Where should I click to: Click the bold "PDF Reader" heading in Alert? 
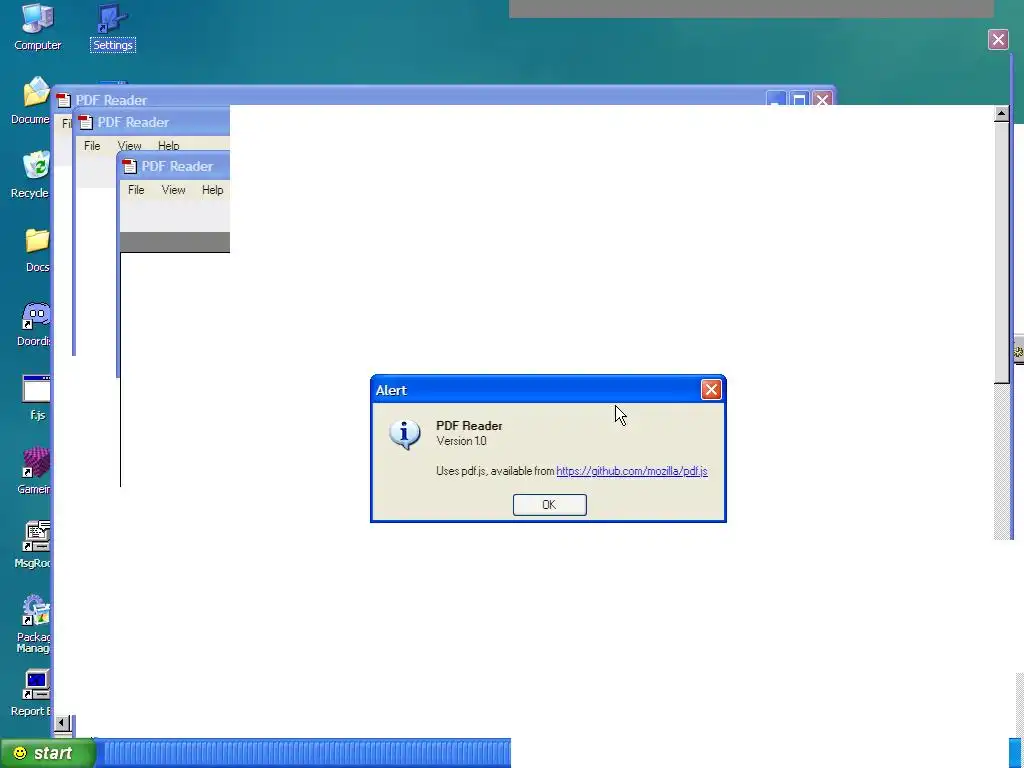[x=469, y=426]
